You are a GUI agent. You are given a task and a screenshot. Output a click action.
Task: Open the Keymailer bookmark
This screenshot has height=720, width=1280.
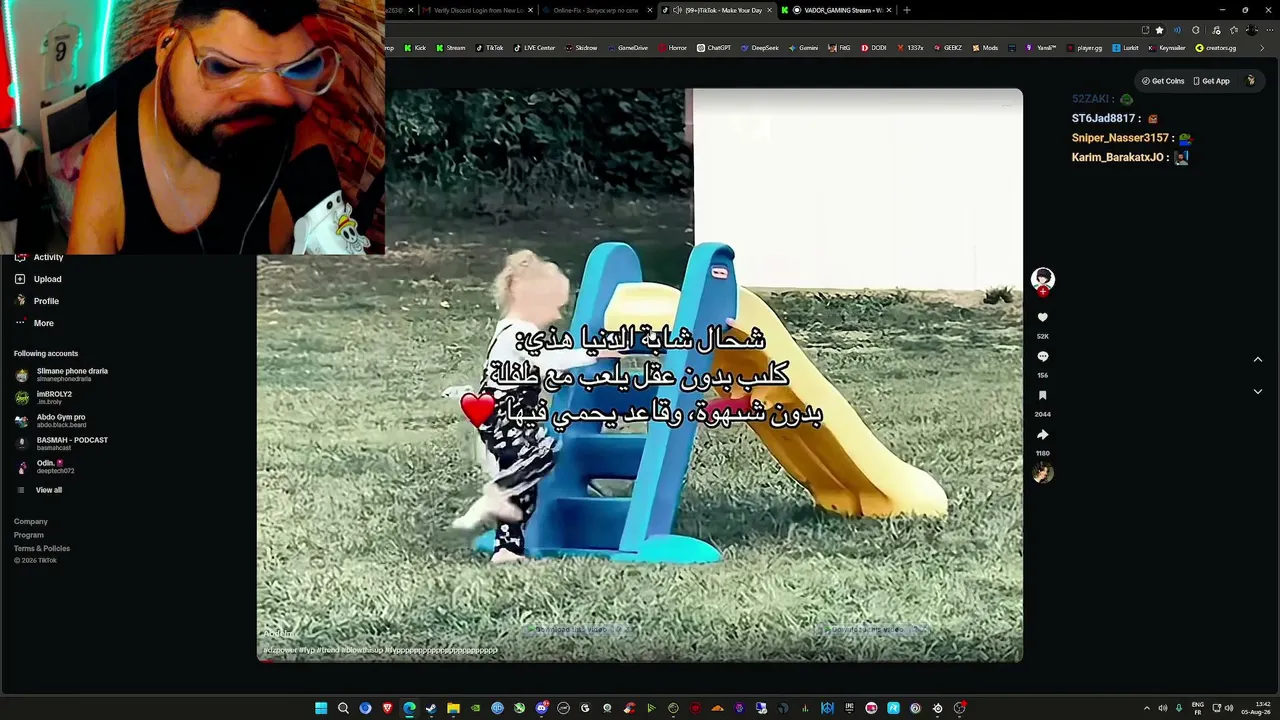point(1167,48)
